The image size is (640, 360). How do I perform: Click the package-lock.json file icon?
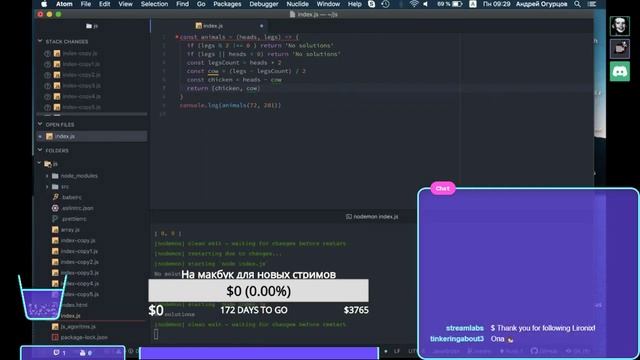point(56,337)
